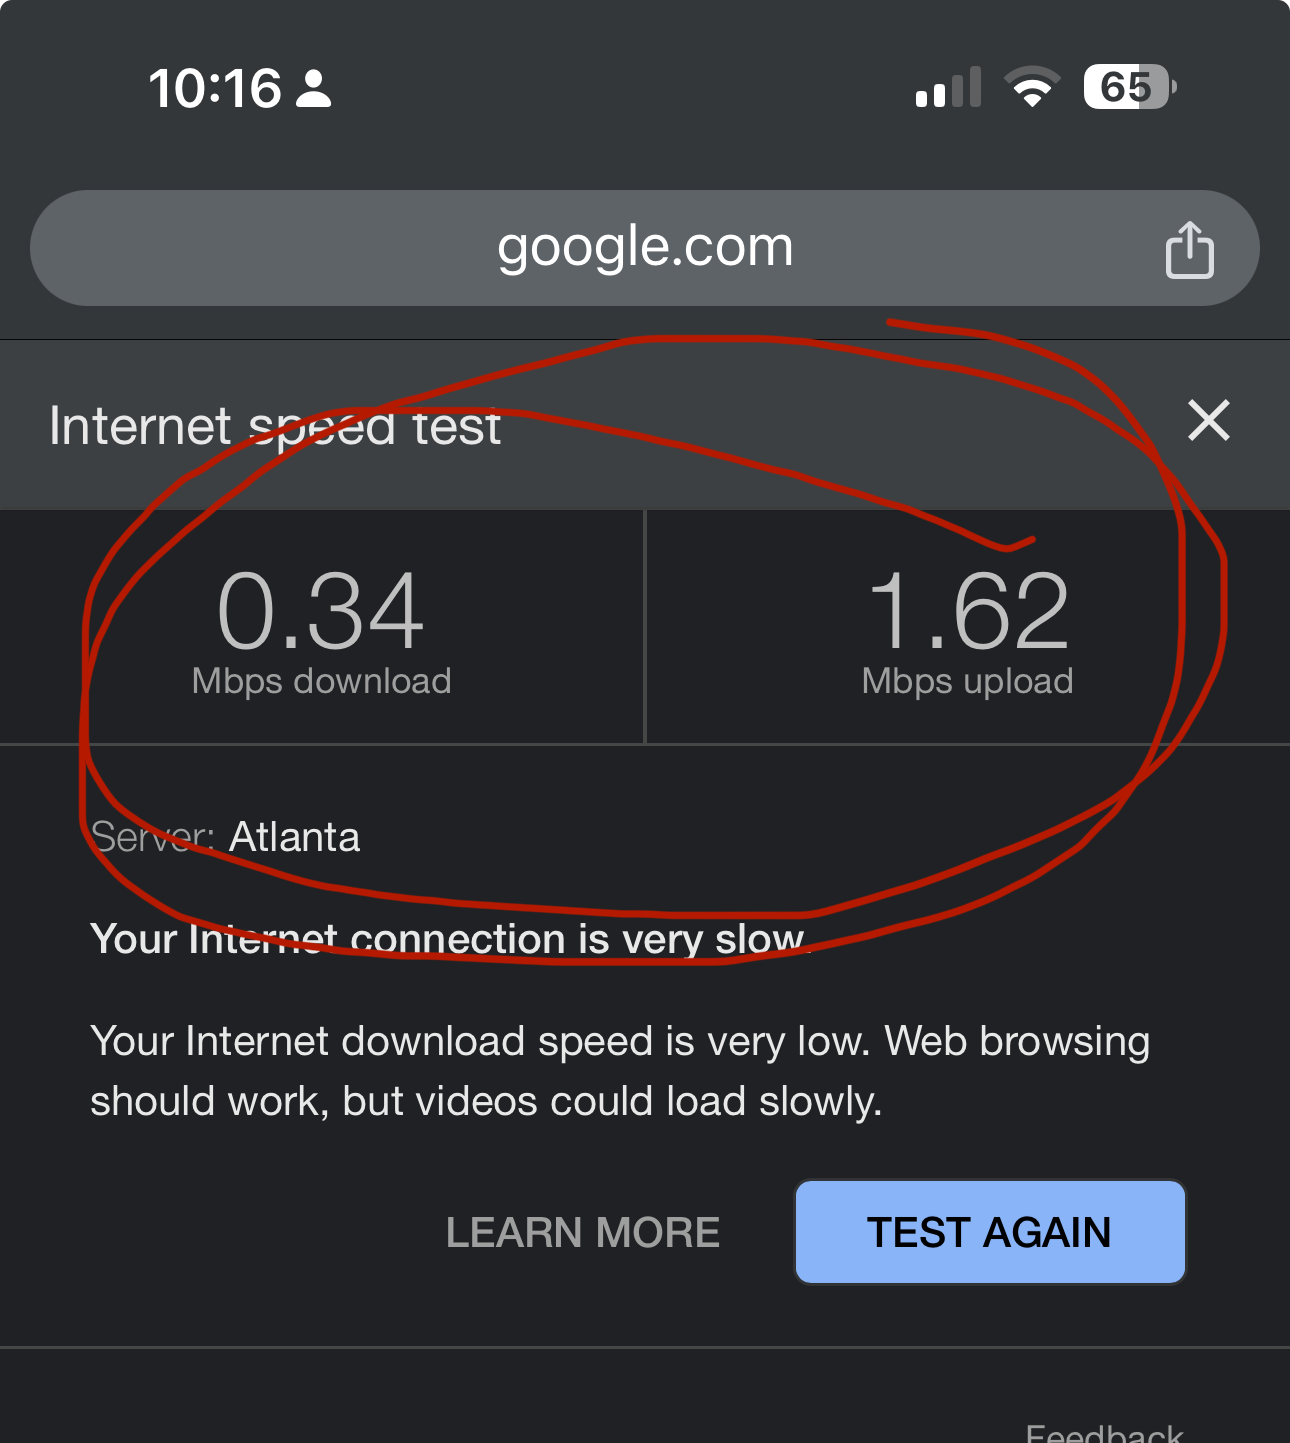Open the Feedback link at bottom
The width and height of the screenshot is (1290, 1443).
point(1104,1432)
